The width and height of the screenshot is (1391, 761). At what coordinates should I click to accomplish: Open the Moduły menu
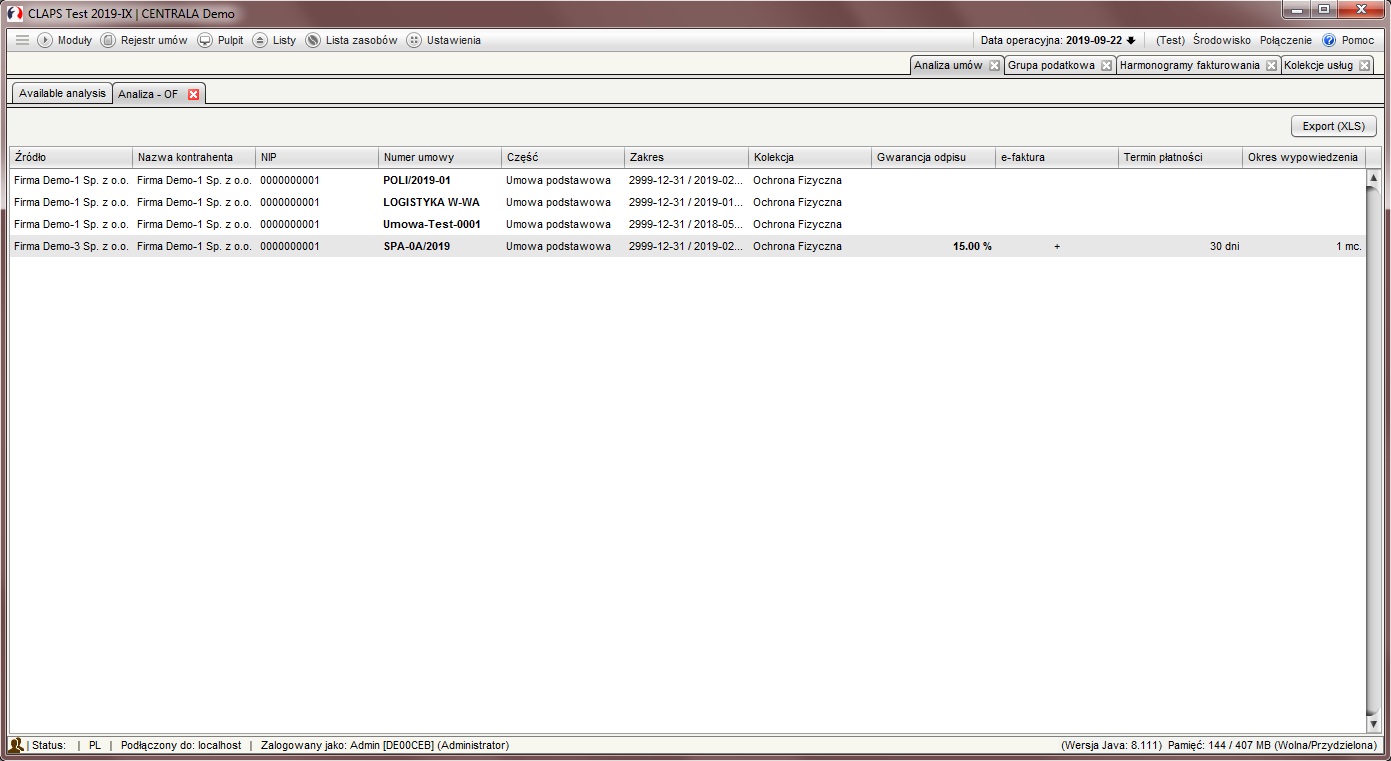tap(65, 40)
